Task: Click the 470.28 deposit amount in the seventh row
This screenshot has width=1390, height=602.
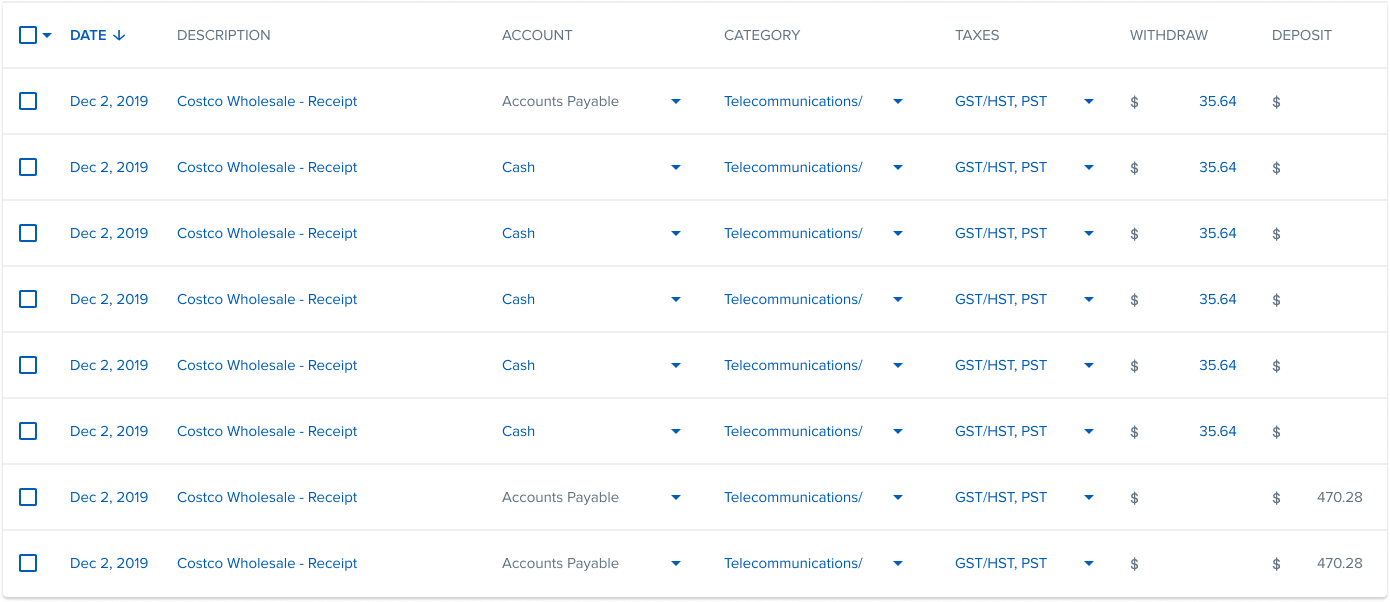Action: click(1339, 497)
